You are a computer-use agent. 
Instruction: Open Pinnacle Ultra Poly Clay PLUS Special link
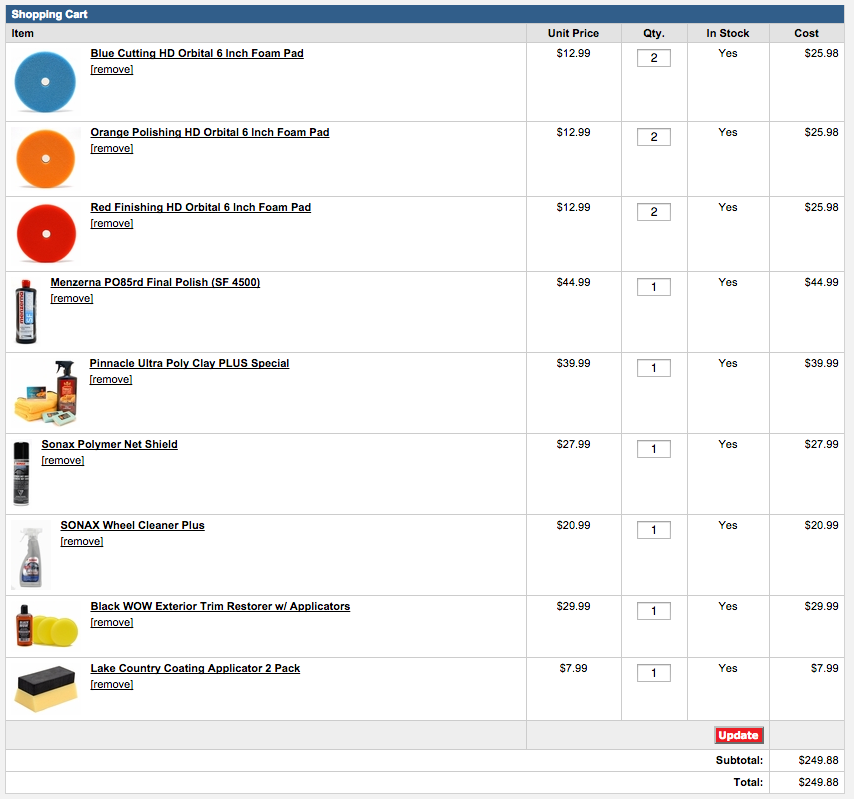(x=189, y=364)
